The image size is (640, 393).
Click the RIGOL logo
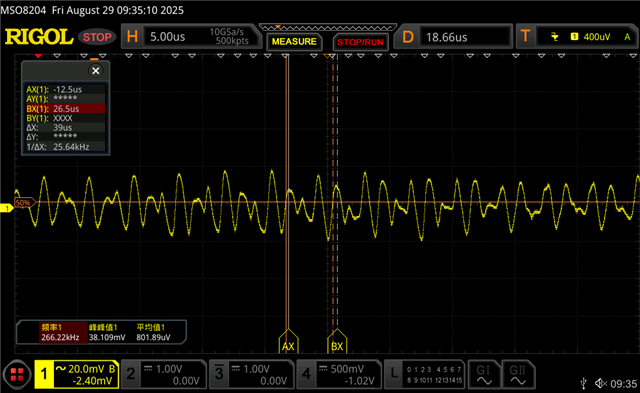39,37
